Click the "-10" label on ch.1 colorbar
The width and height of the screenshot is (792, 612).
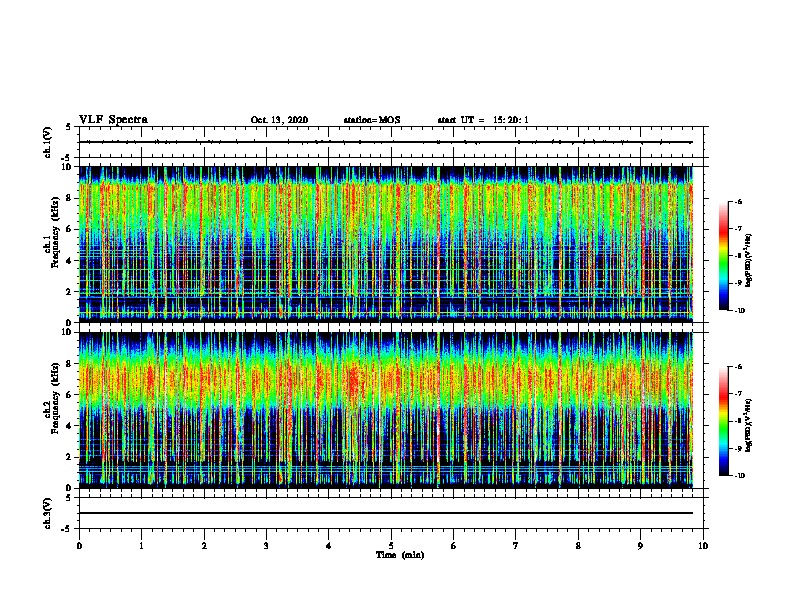pyautogui.click(x=740, y=310)
